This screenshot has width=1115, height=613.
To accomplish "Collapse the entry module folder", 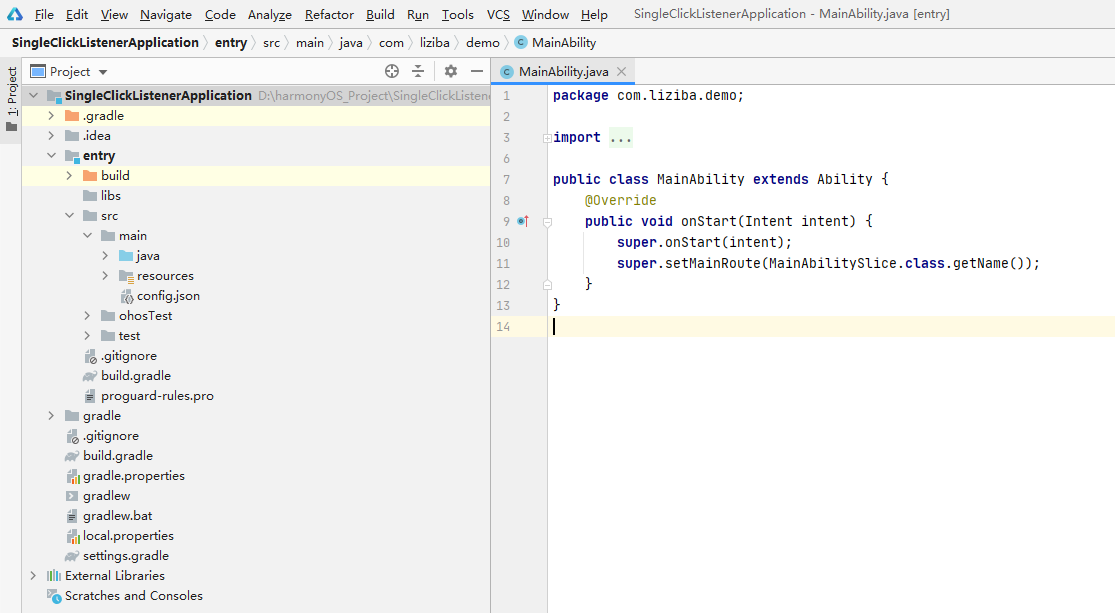I will coord(52,156).
